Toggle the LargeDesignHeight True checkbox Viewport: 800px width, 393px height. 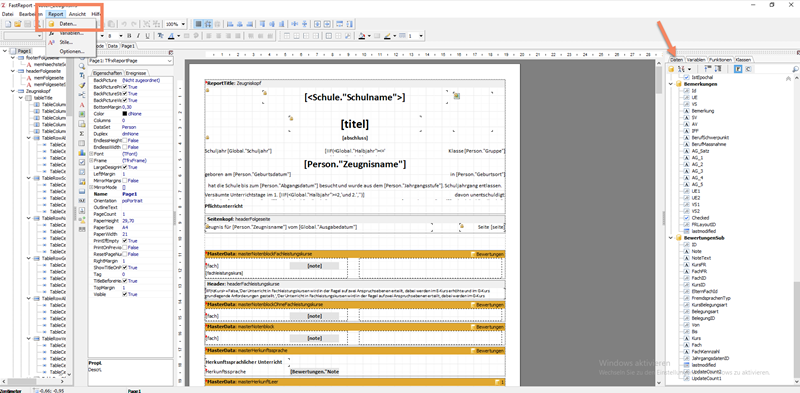point(124,167)
